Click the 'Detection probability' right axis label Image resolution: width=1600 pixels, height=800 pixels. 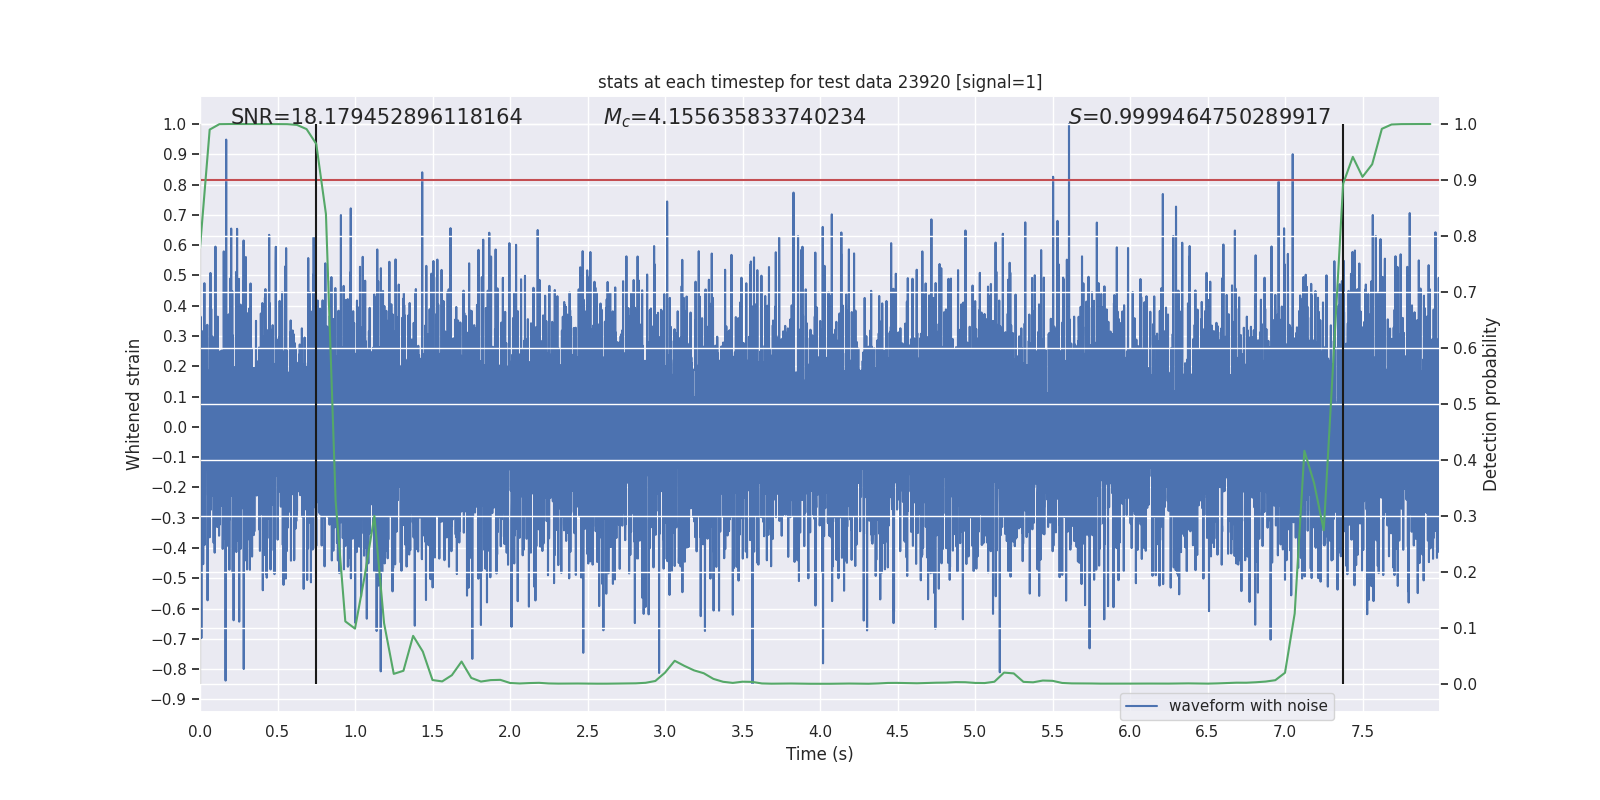pos(1491,404)
